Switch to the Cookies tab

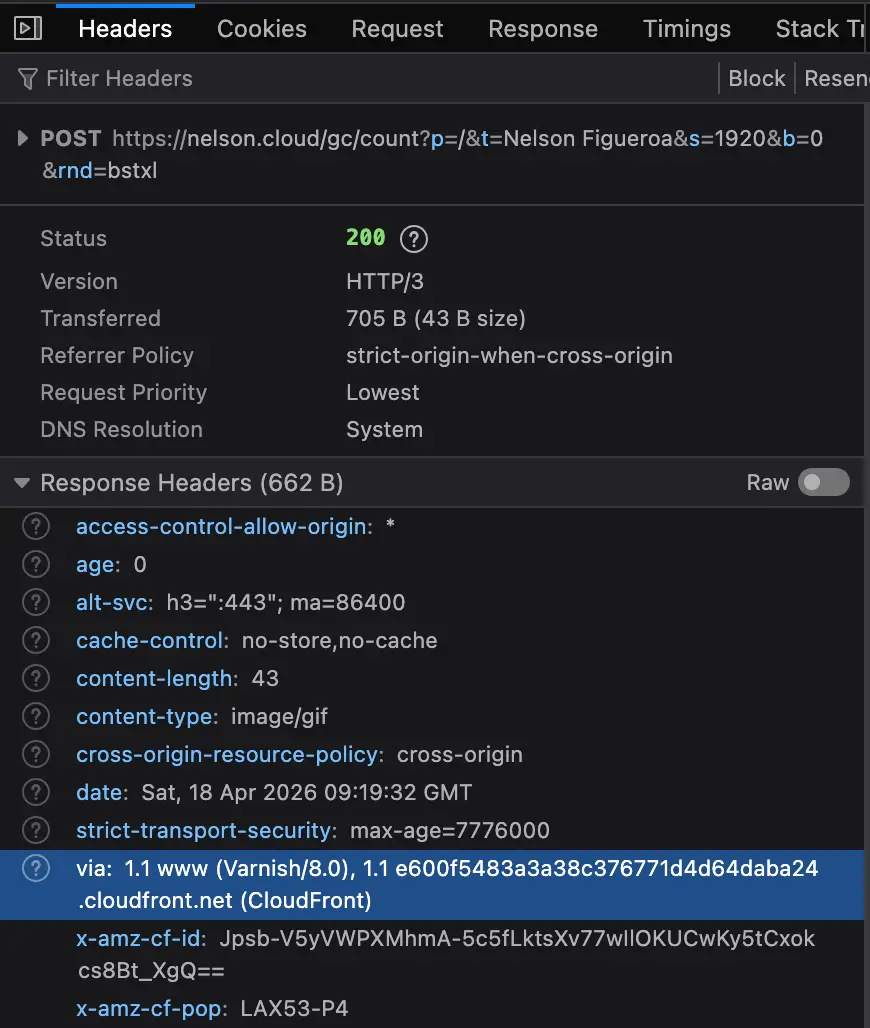[261, 28]
